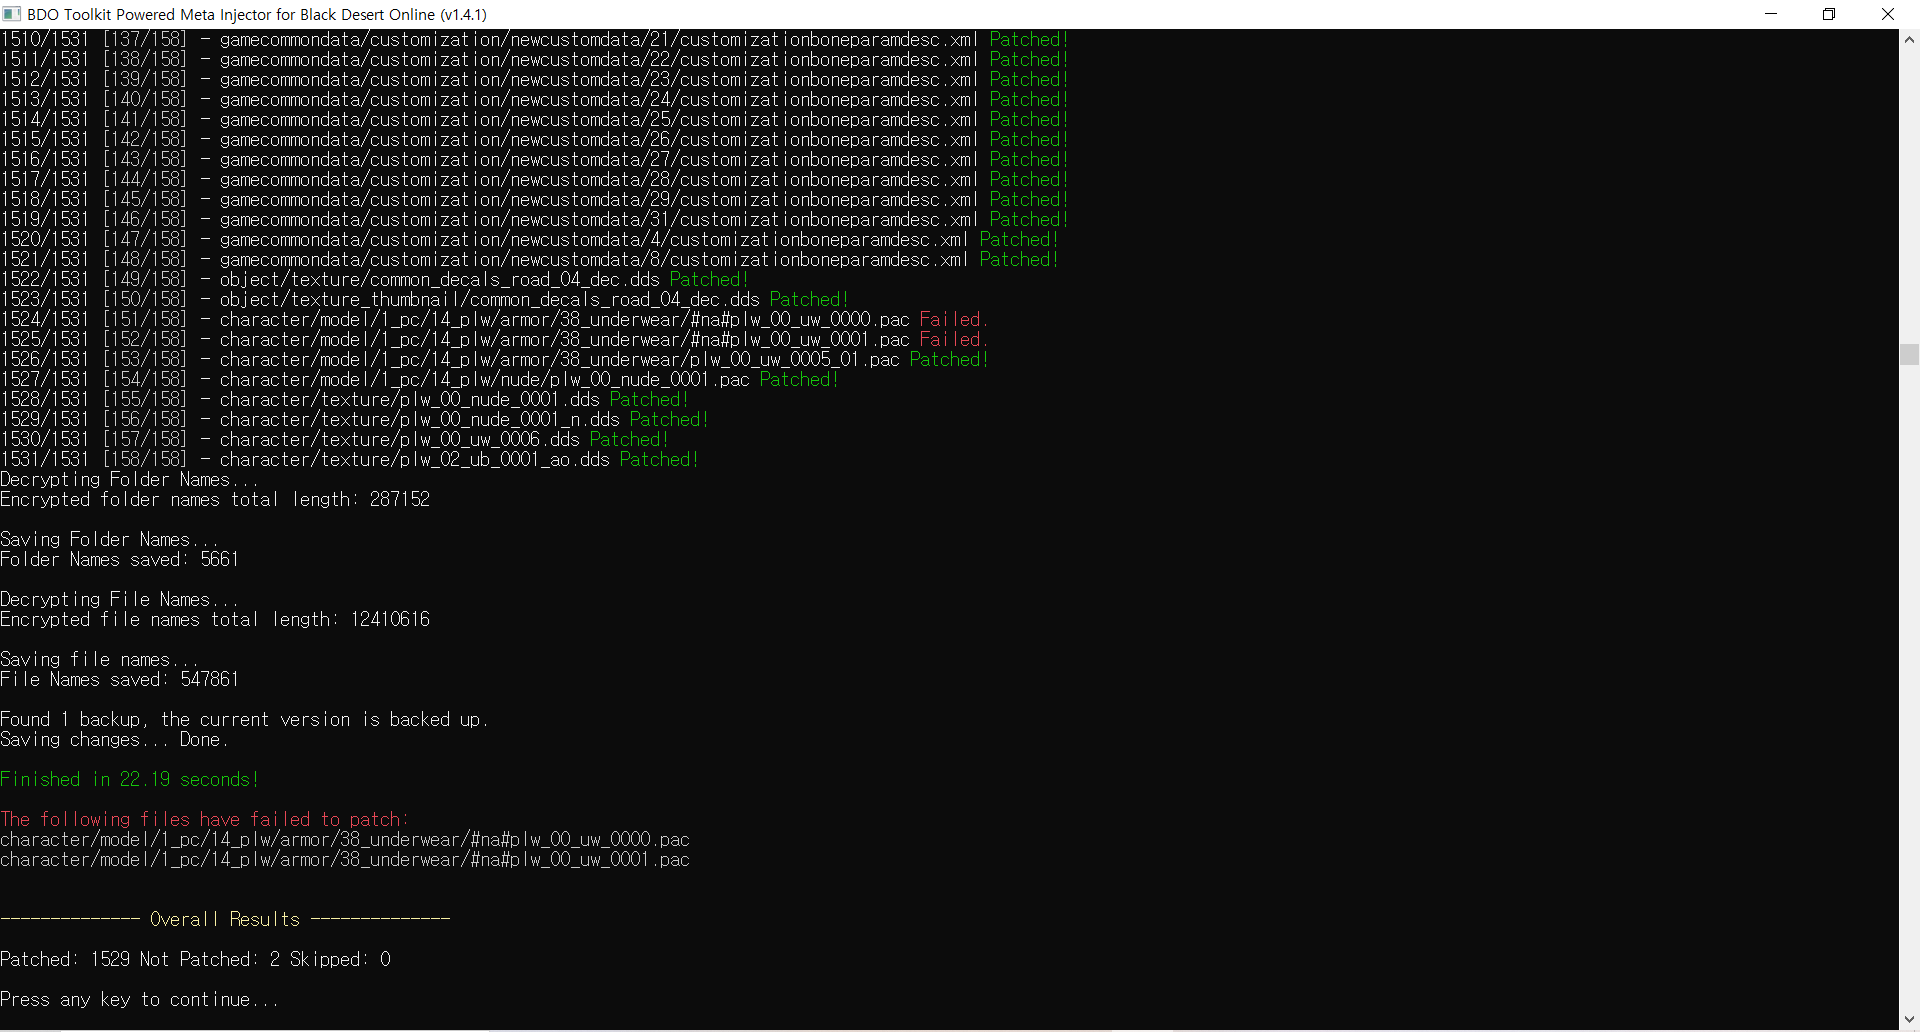Click the vertical scrollbar thumb
Image resolution: width=1920 pixels, height=1032 pixels.
coord(1909,355)
